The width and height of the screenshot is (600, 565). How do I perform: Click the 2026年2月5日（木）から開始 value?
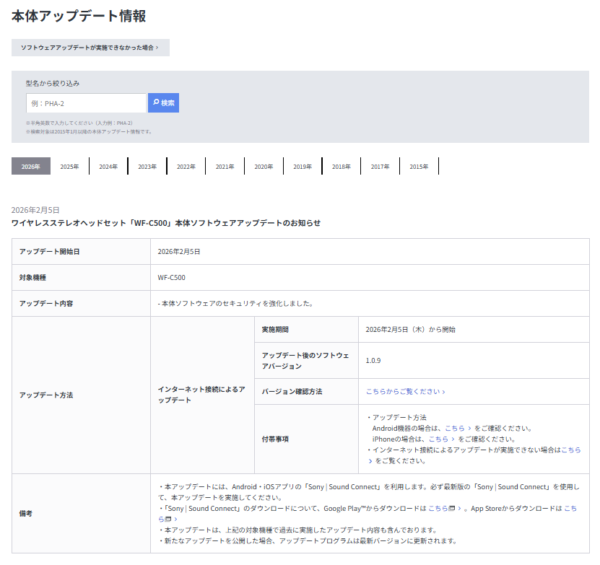tap(410, 329)
